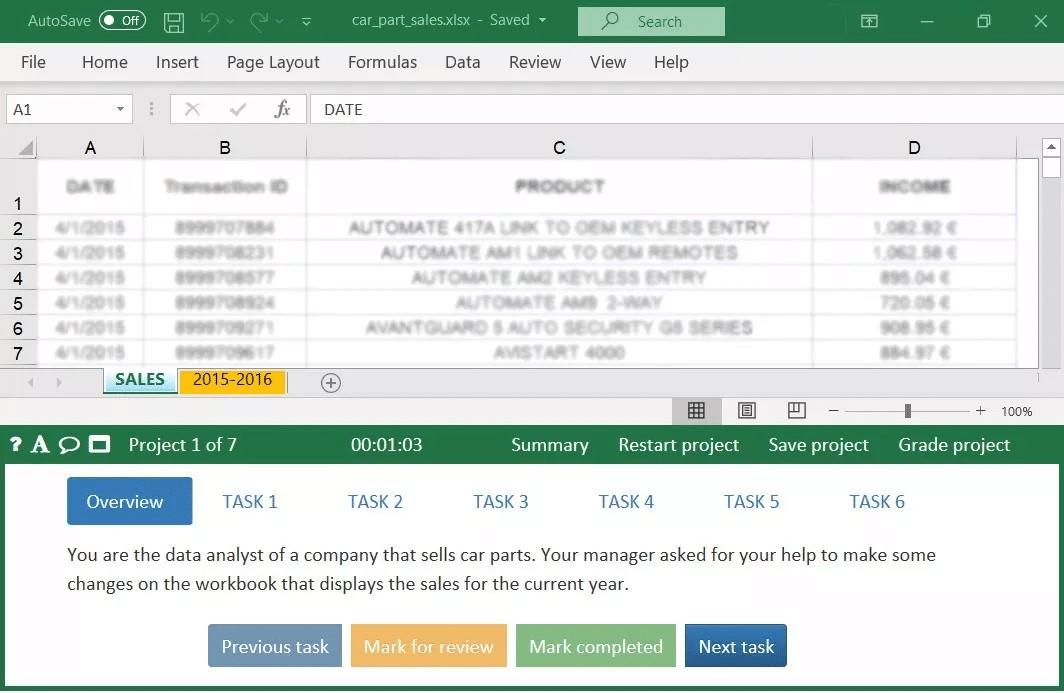Switch to Page Layout view icon

pos(746,411)
